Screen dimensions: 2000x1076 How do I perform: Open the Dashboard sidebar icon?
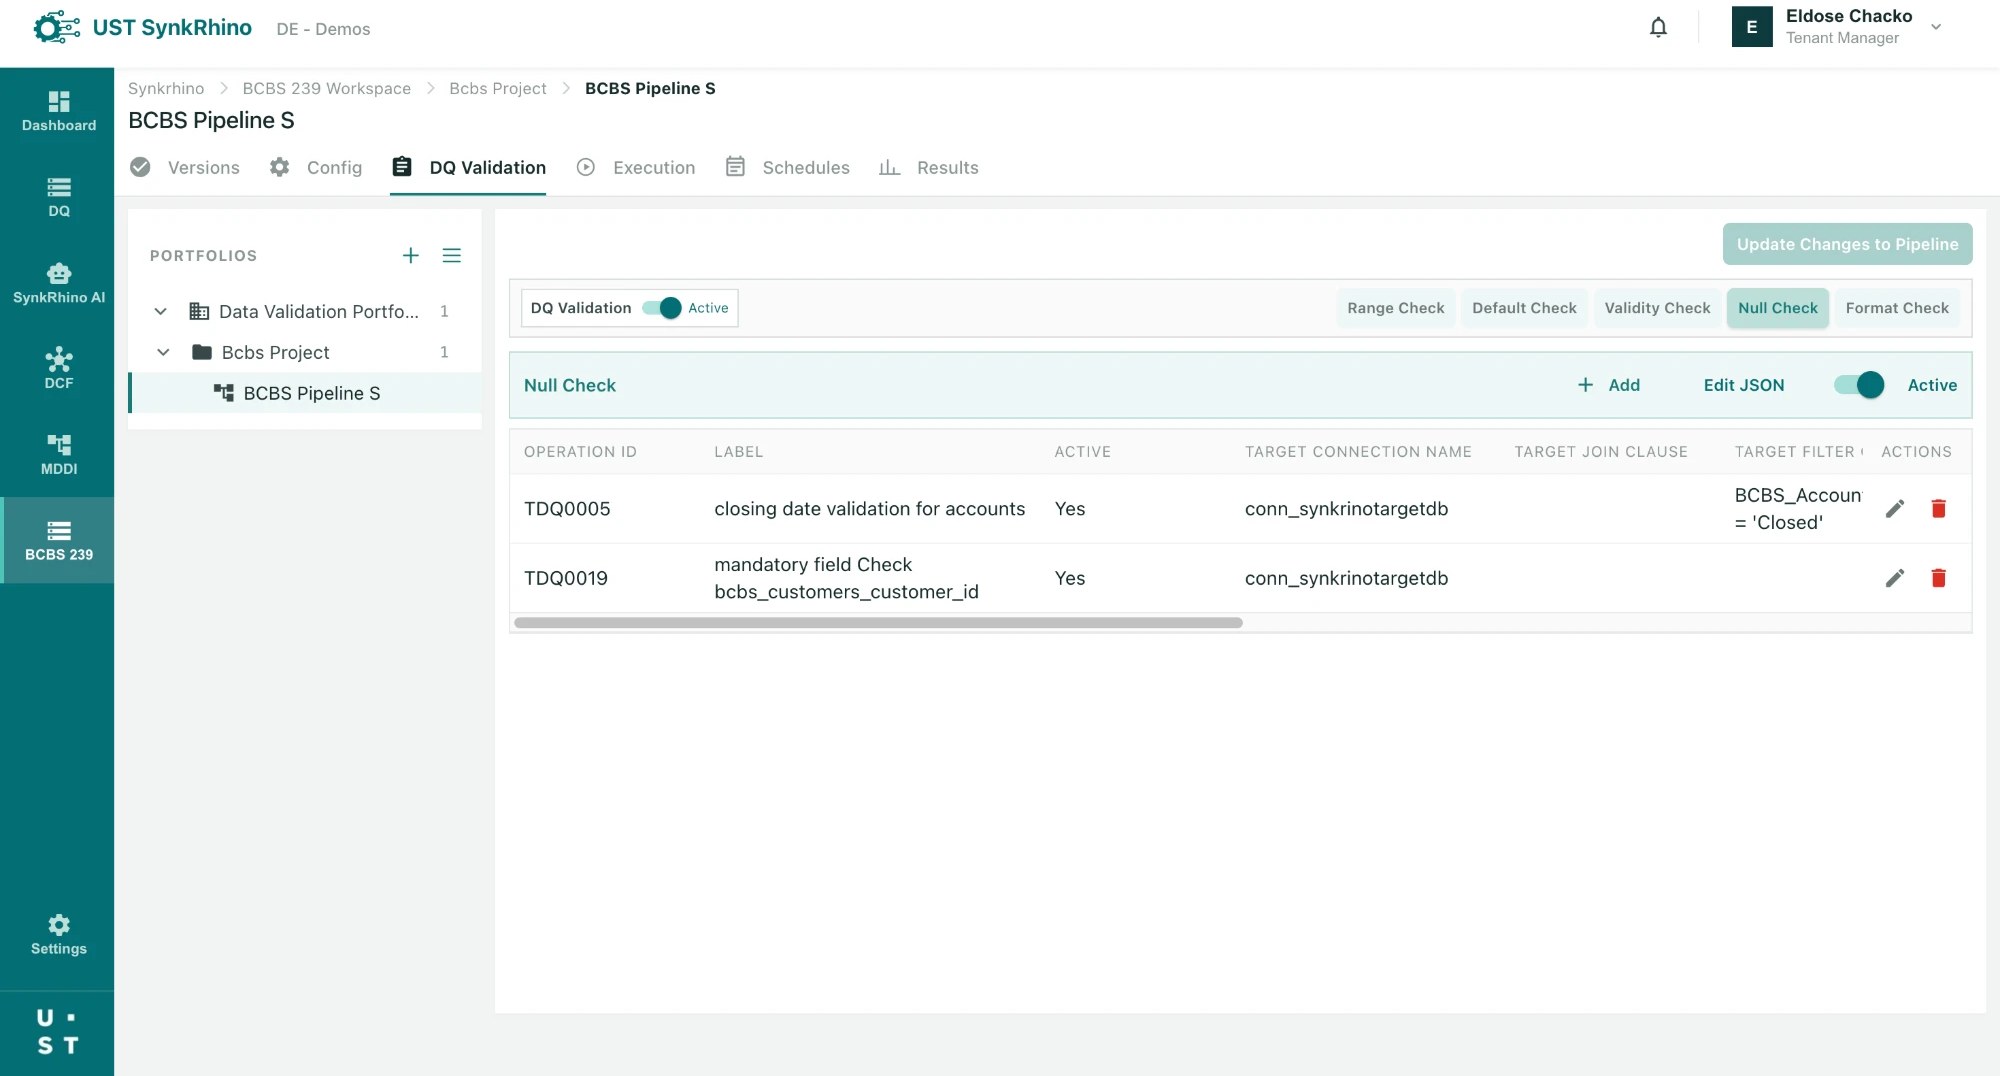coord(58,110)
